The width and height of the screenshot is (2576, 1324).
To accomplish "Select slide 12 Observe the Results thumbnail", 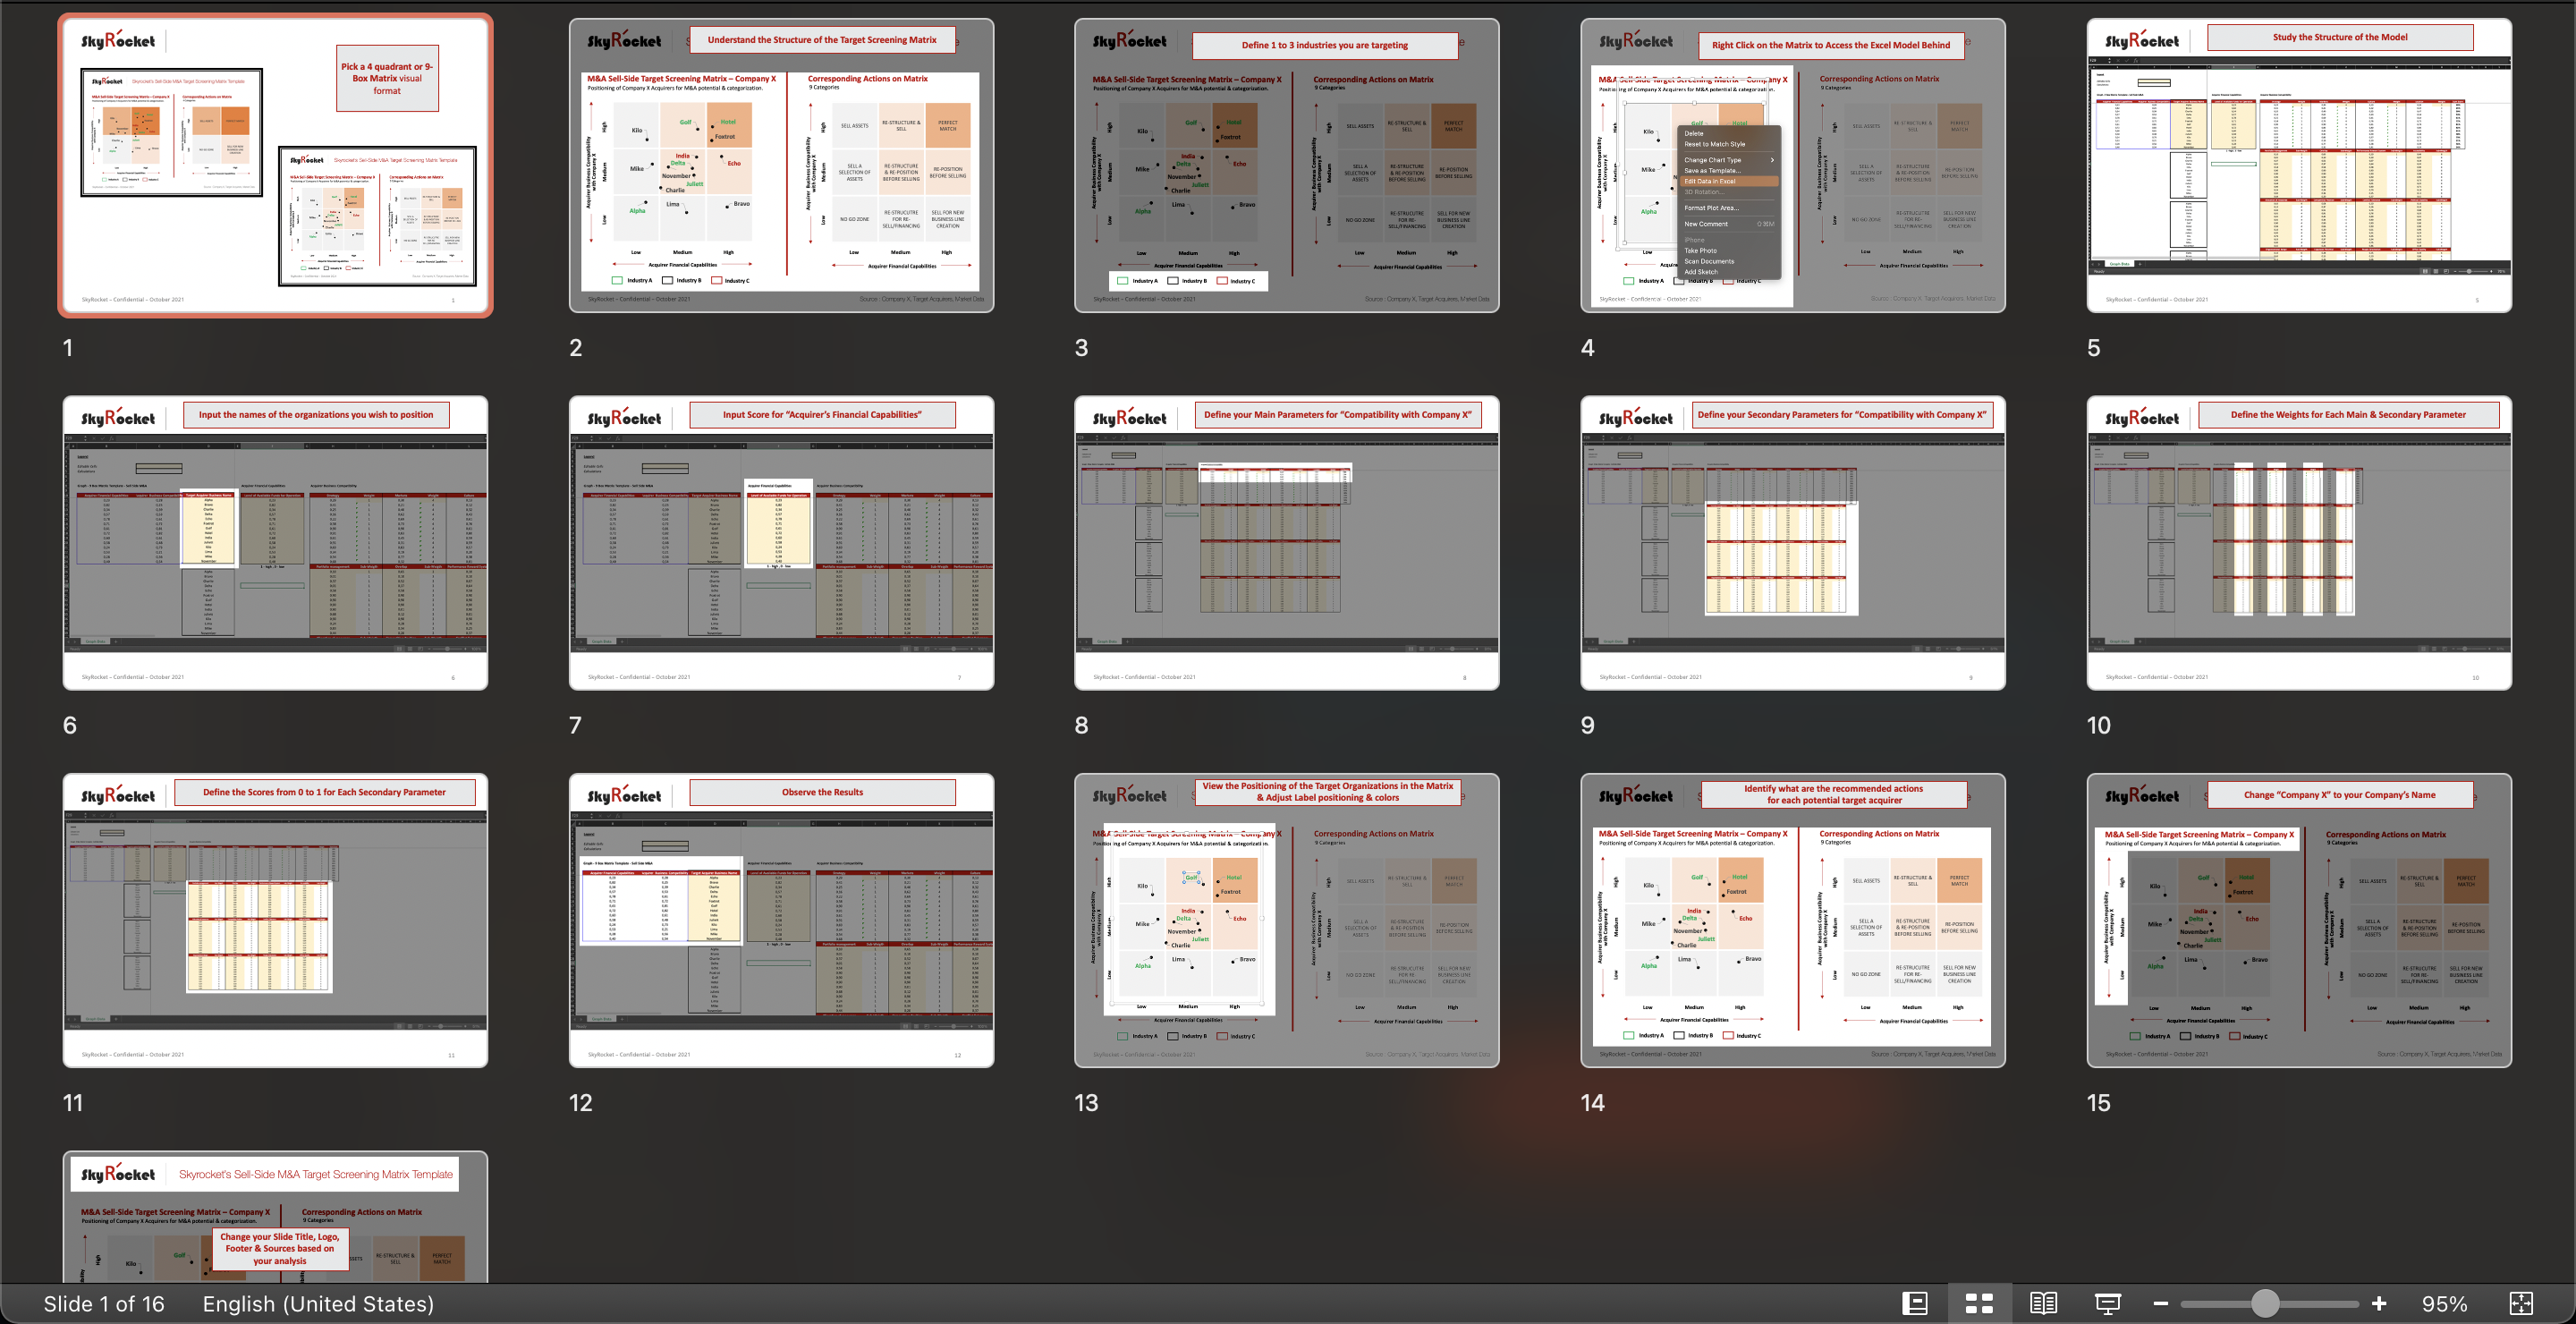I will coord(781,920).
